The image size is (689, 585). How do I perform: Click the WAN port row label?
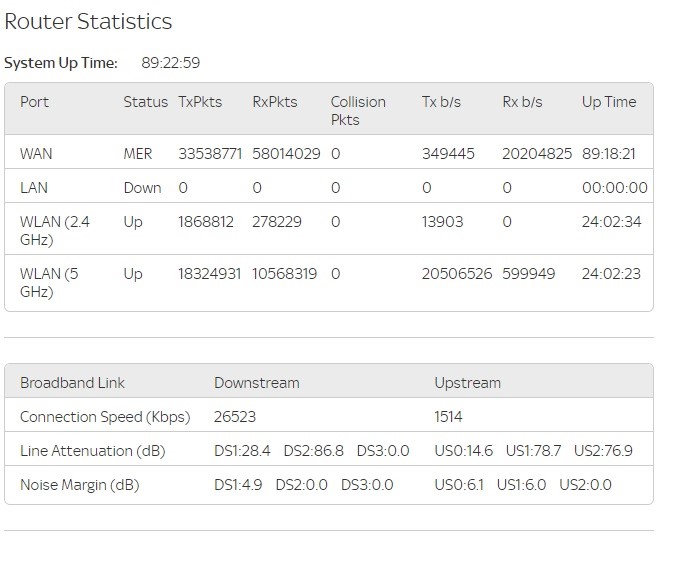pos(36,154)
